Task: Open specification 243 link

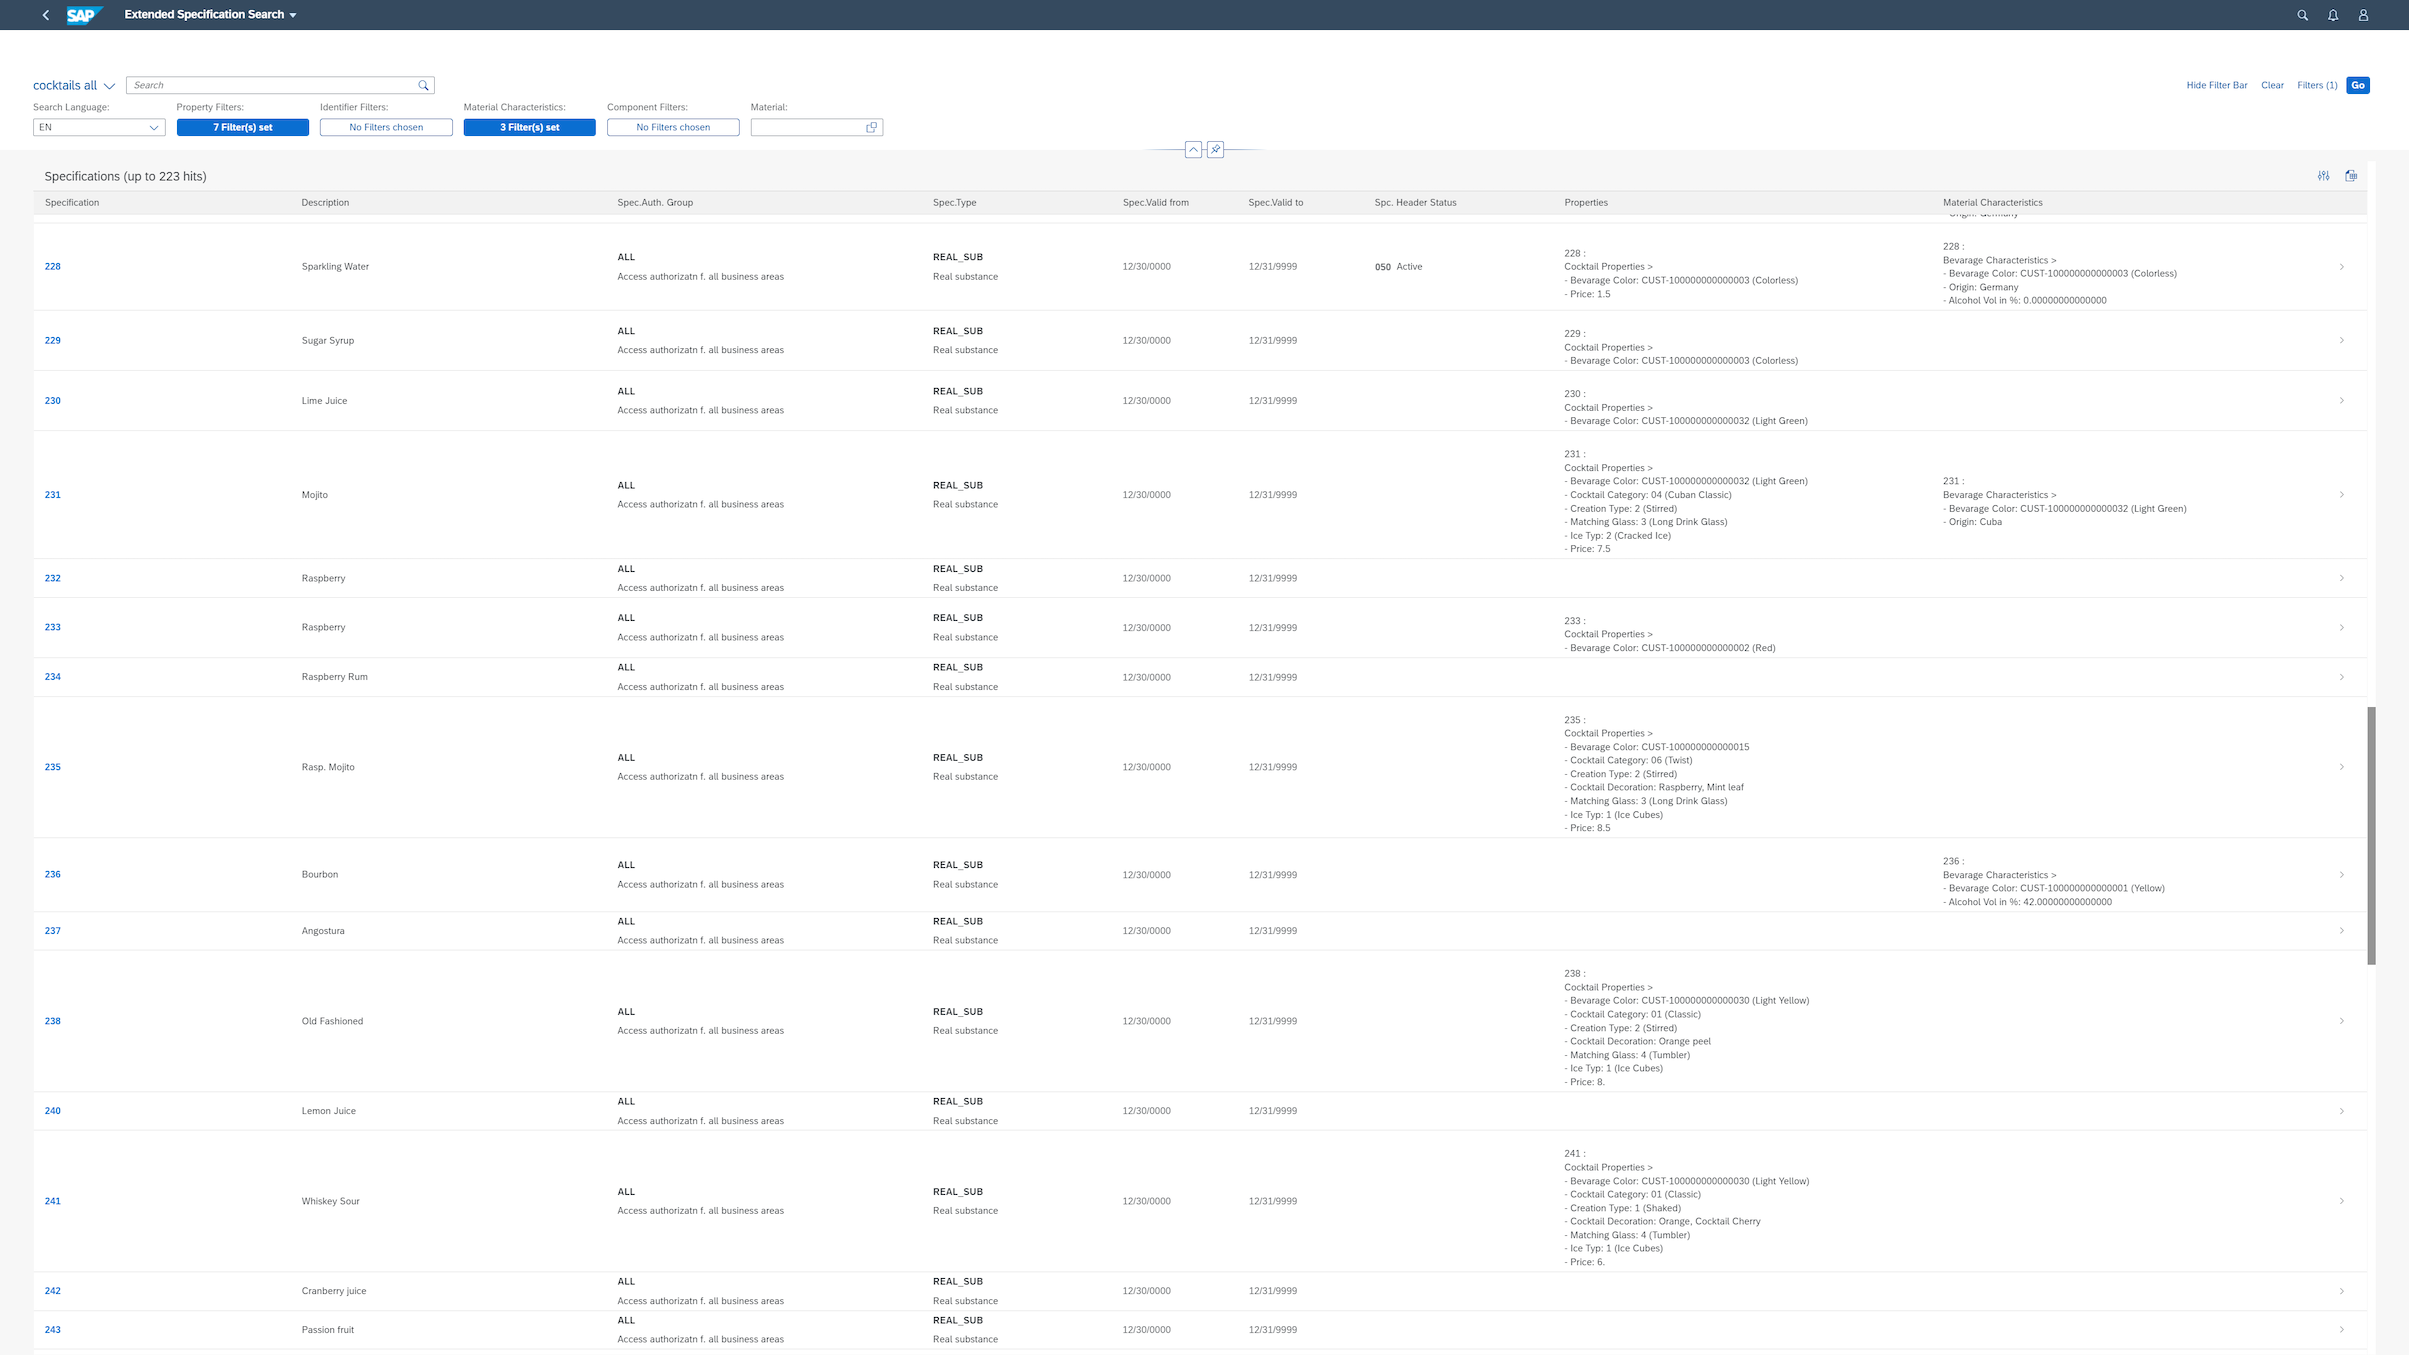Action: (x=53, y=1330)
